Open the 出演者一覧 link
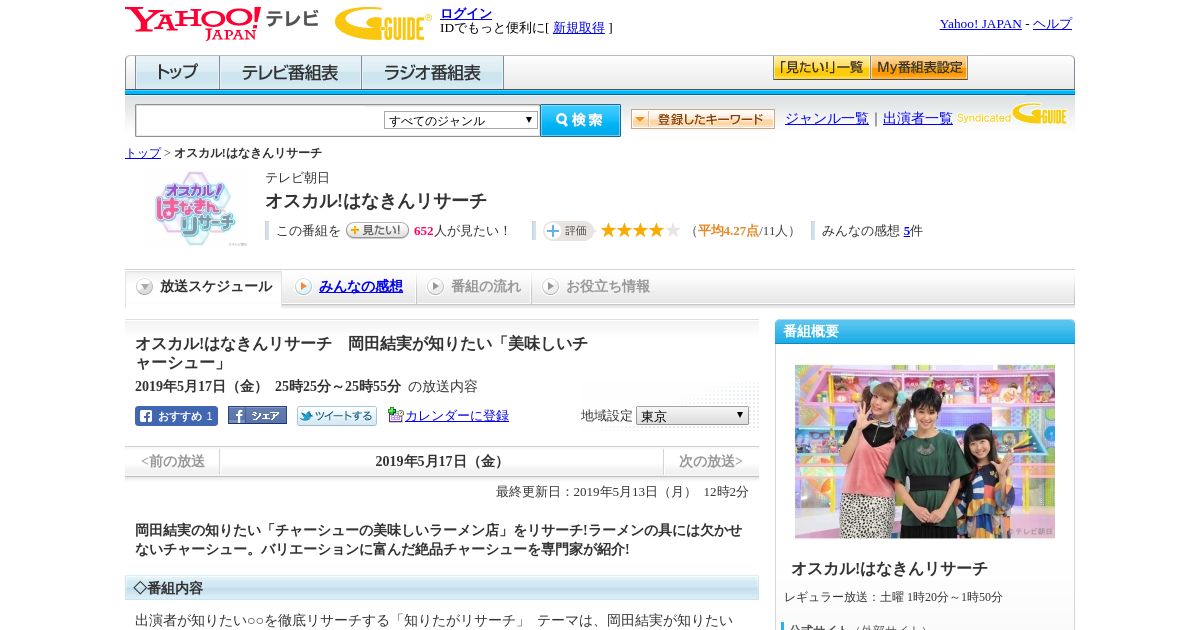Image resolution: width=1200 pixels, height=630 pixels. 918,119
